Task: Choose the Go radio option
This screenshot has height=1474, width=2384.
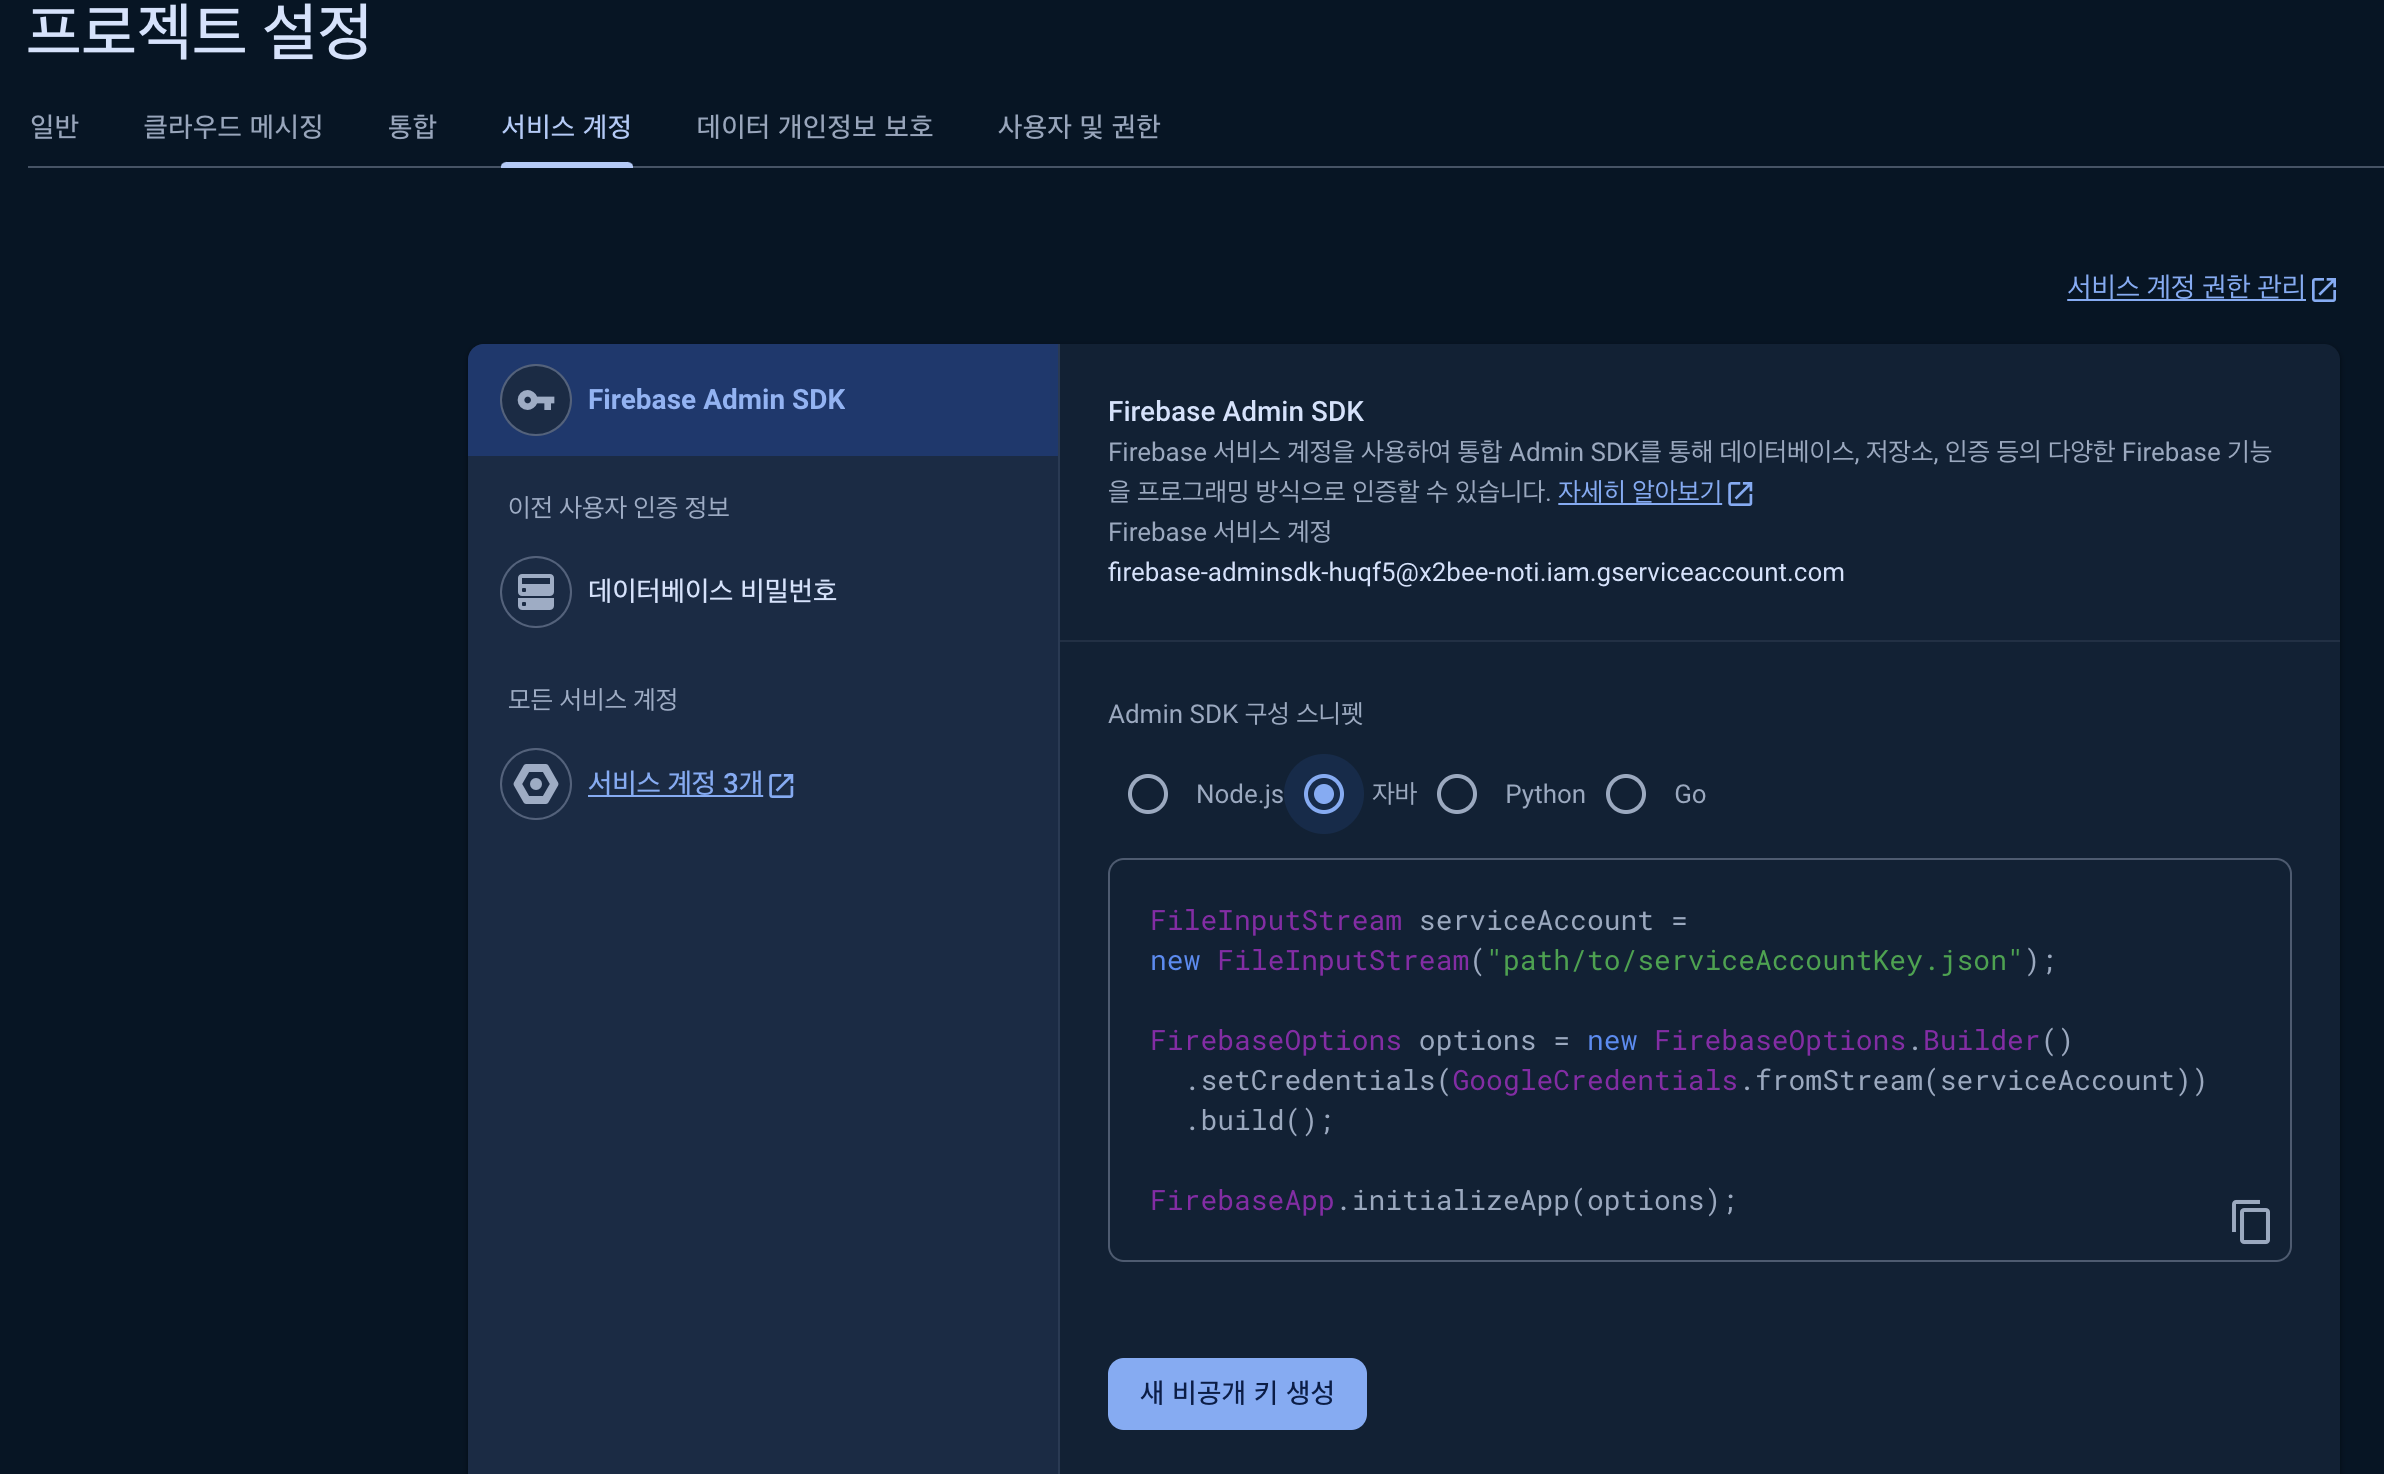Action: click(1626, 794)
